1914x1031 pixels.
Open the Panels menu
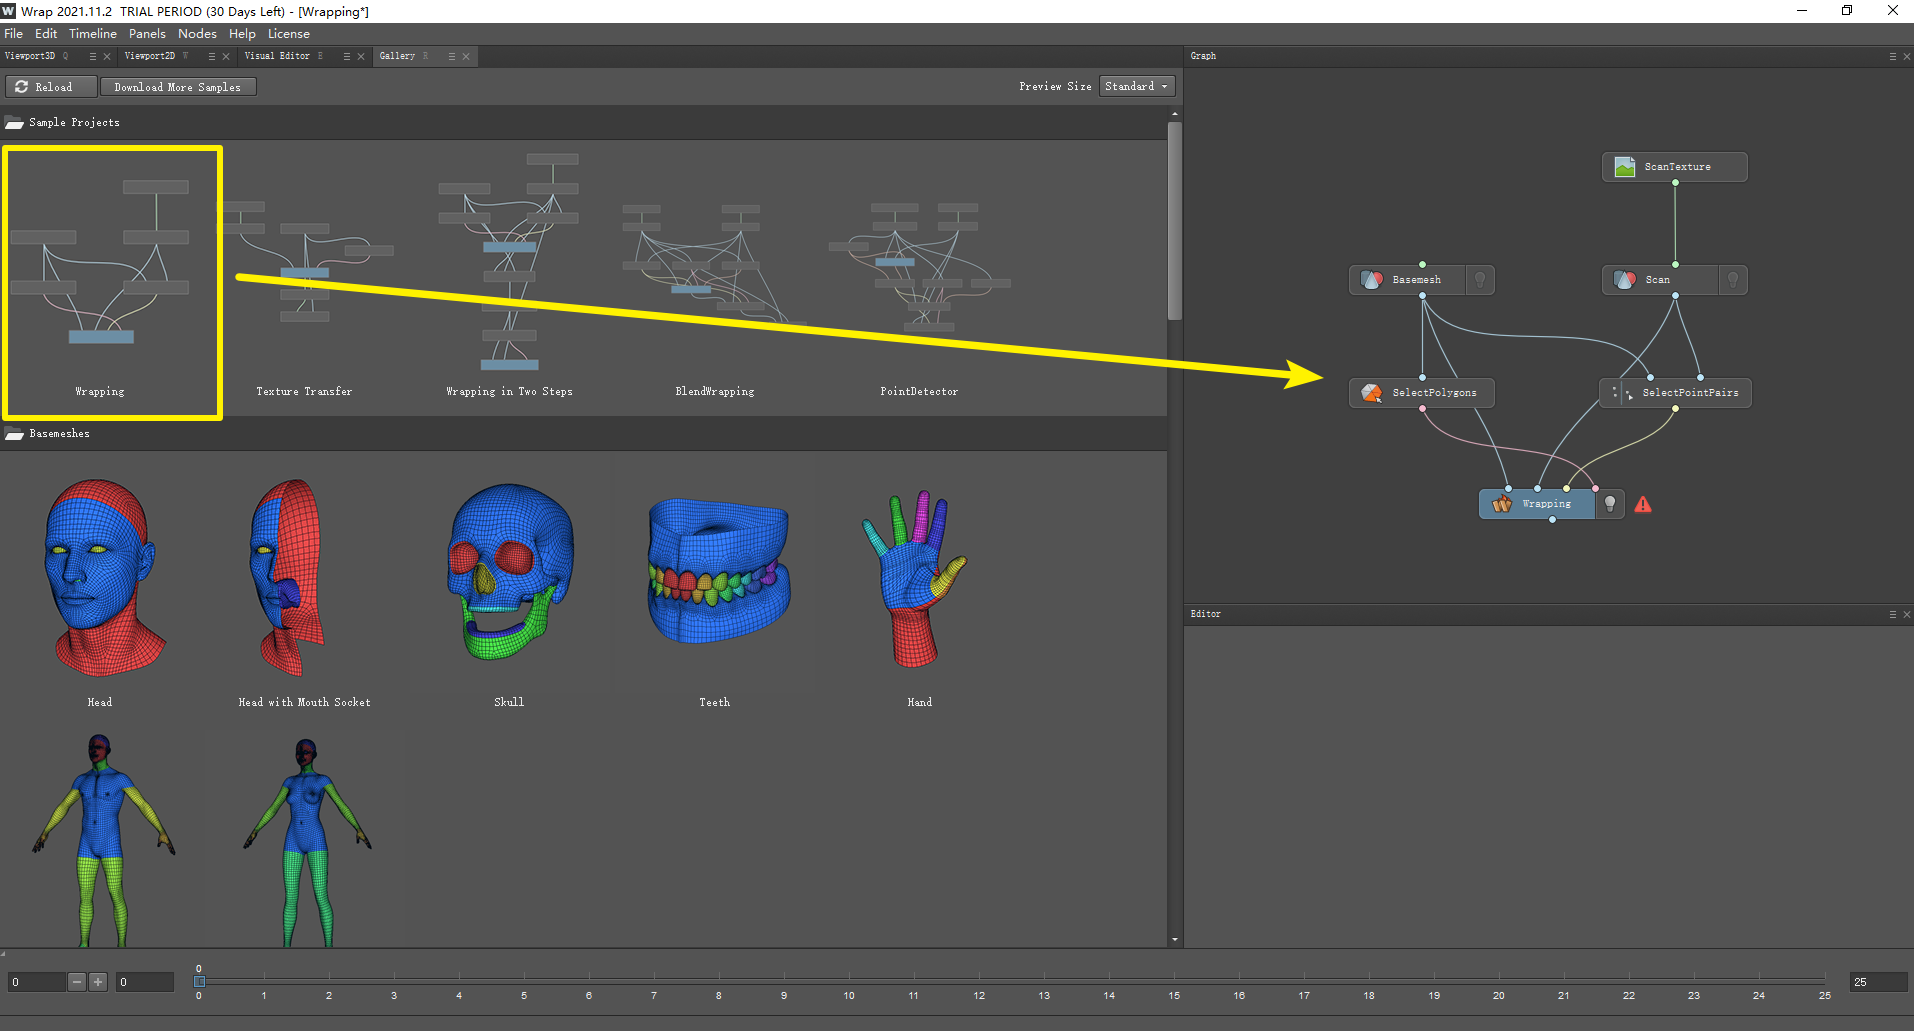pos(147,34)
